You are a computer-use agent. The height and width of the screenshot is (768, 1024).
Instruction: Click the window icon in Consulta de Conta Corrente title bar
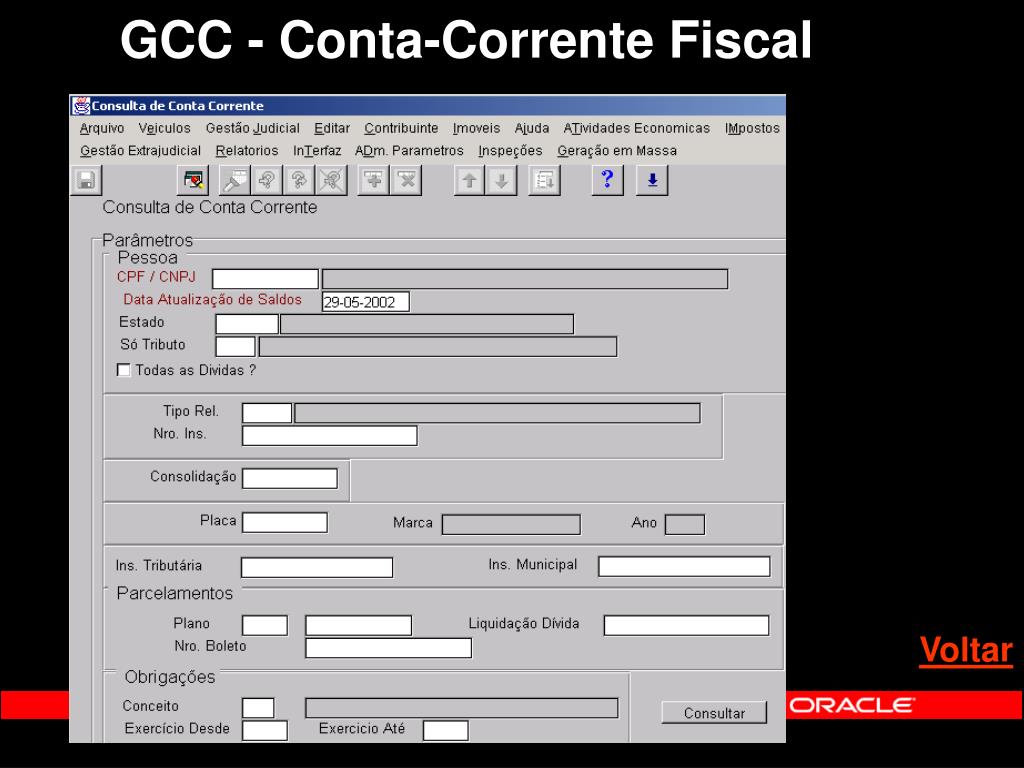coord(81,106)
